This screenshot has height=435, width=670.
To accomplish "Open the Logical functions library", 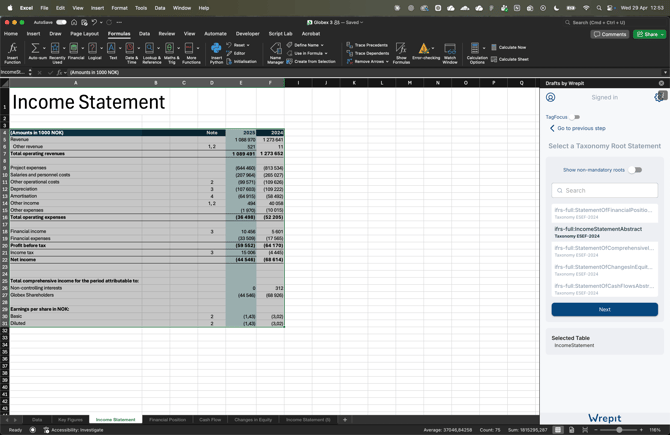I will tap(94, 51).
